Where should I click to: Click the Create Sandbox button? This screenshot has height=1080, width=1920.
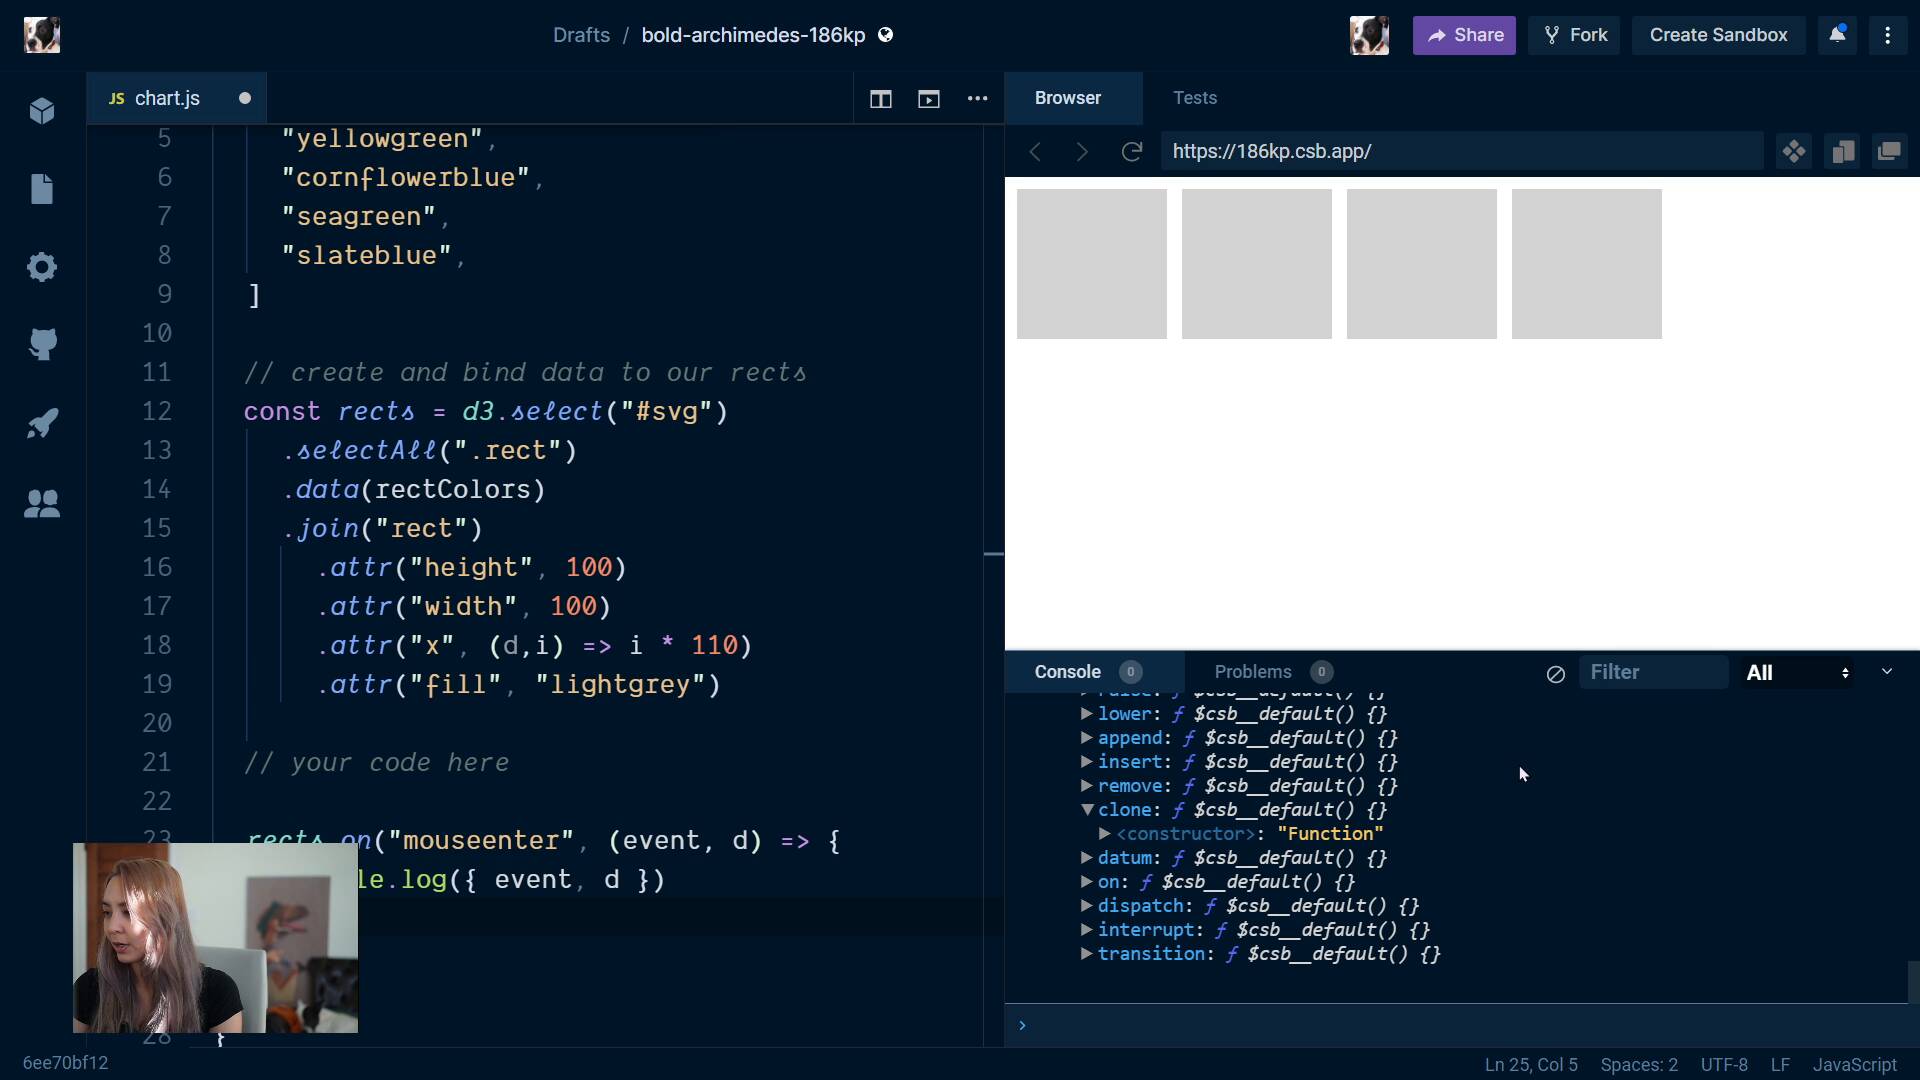[1717, 35]
